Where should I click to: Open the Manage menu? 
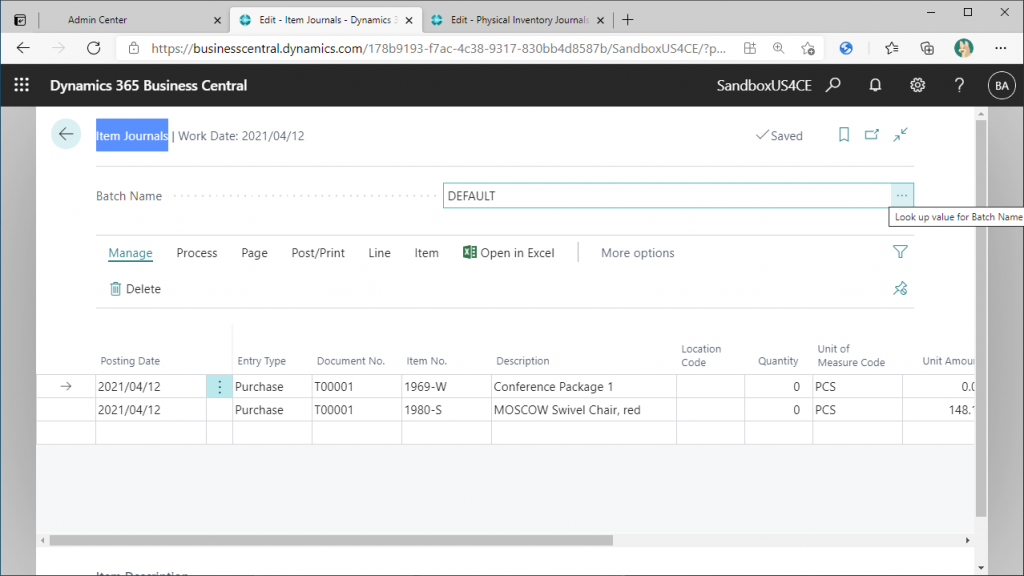131,253
